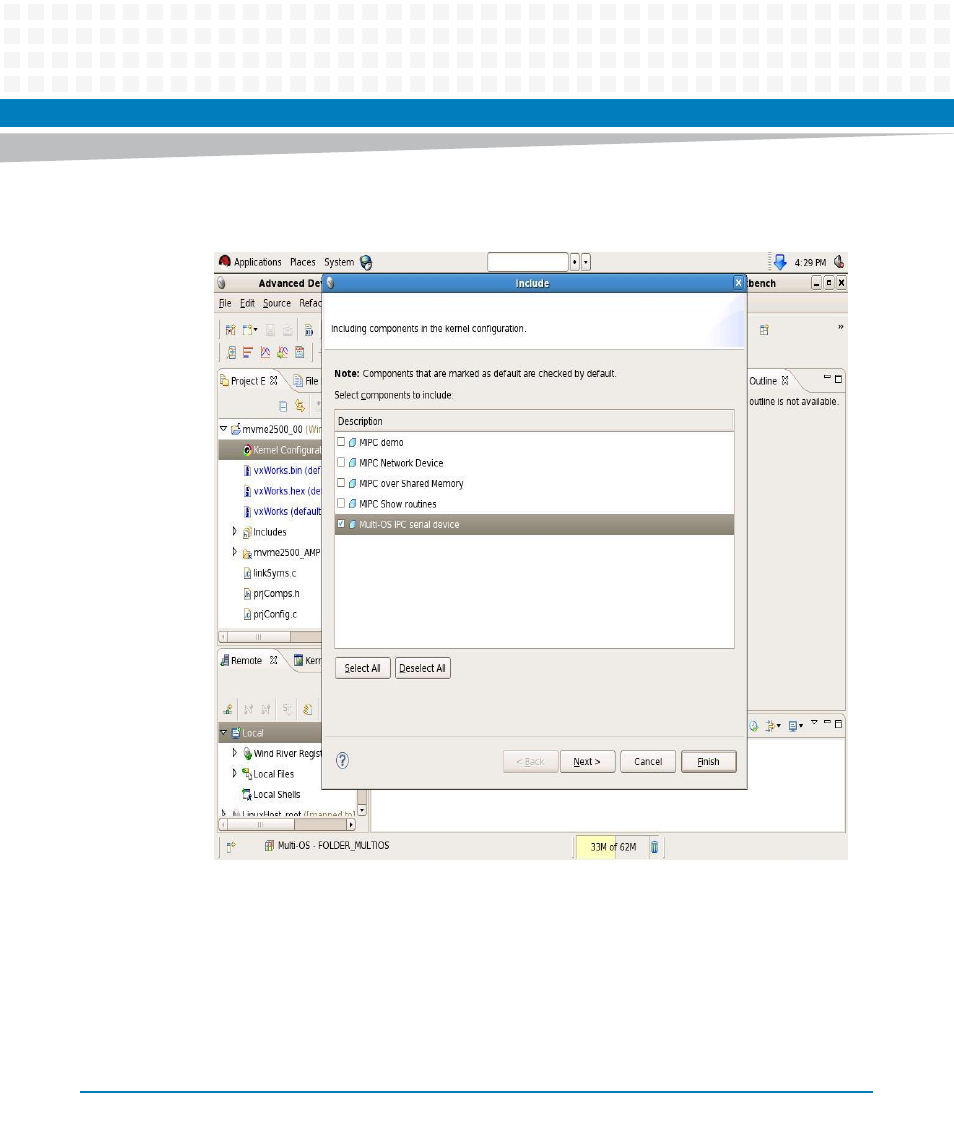Viewport: 954px width, 1145px height.
Task: Select the MIPC Show routines row text
Action: tap(398, 504)
